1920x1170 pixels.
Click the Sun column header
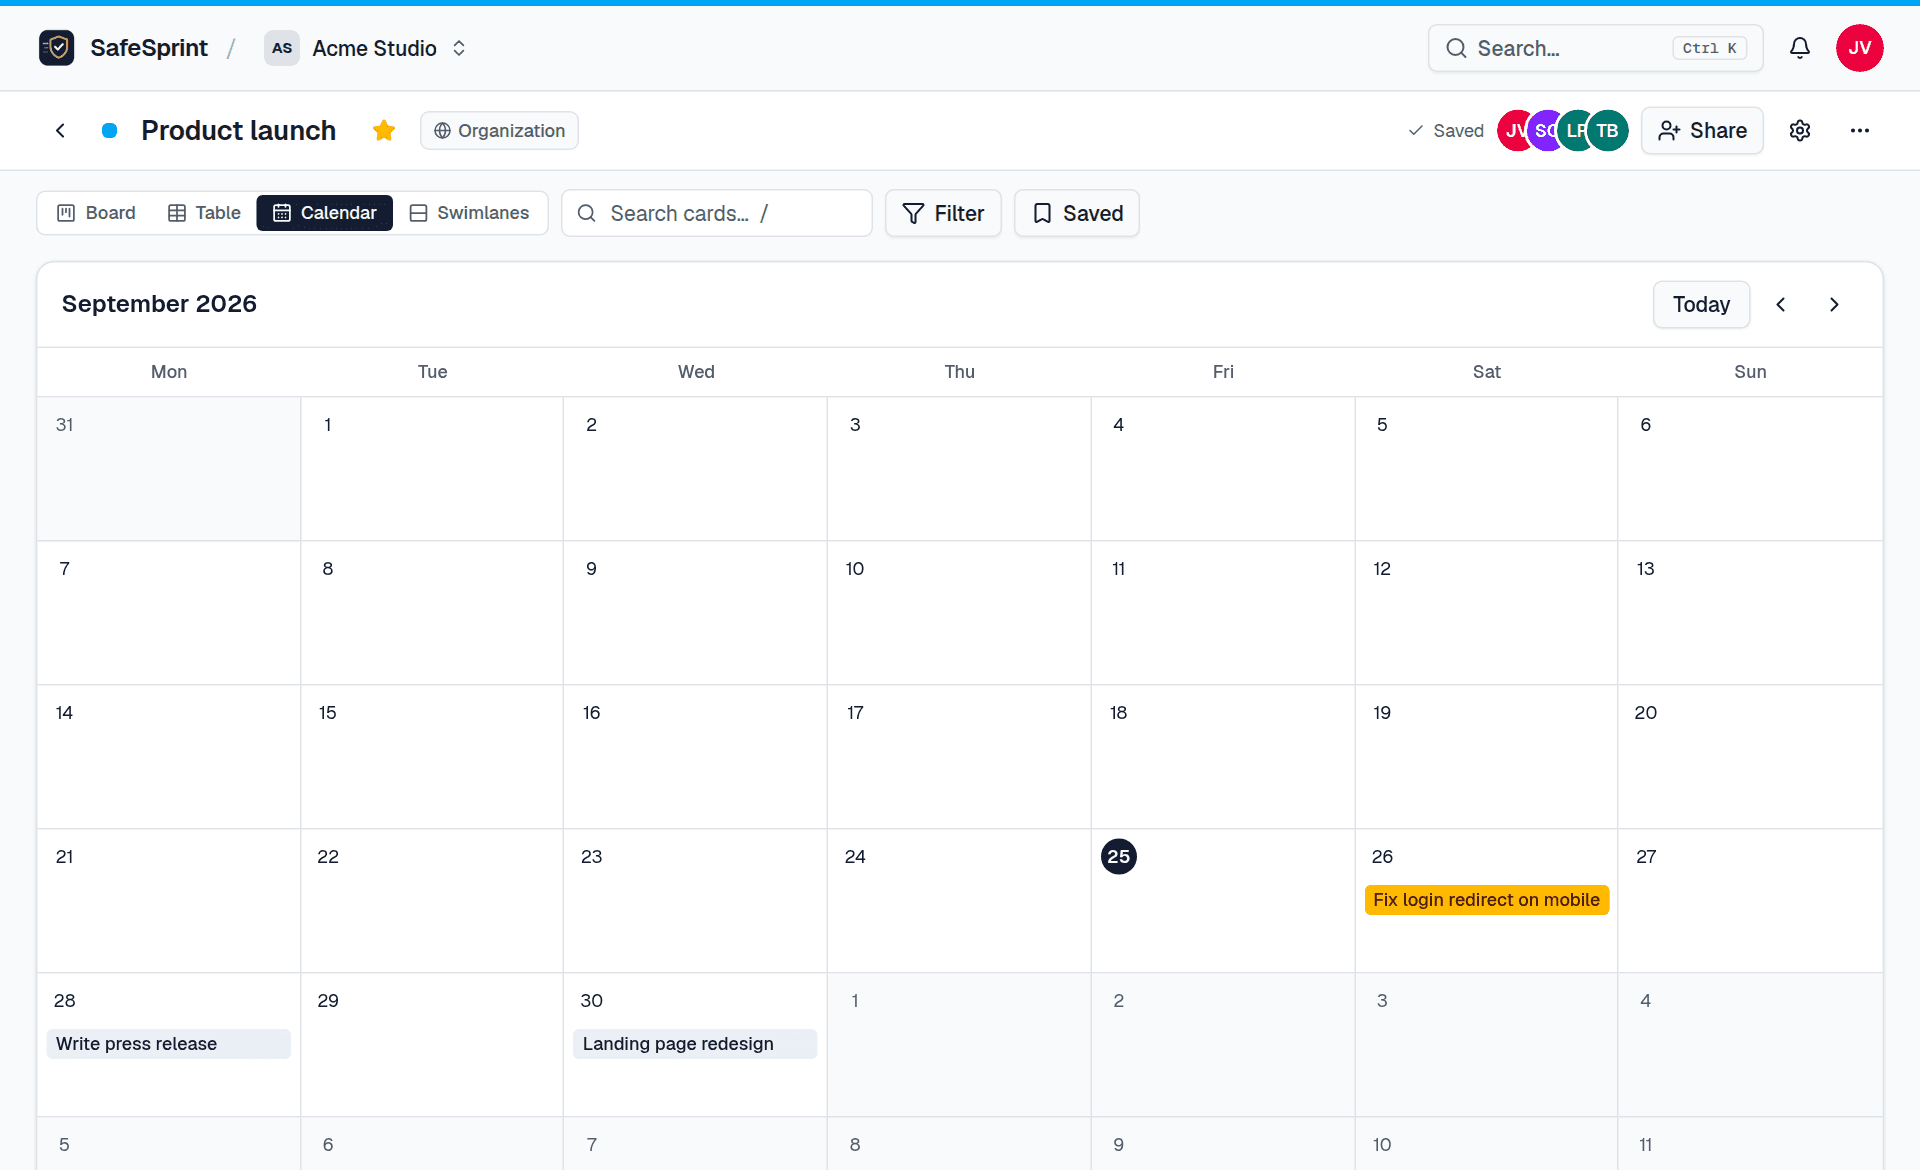click(x=1750, y=372)
